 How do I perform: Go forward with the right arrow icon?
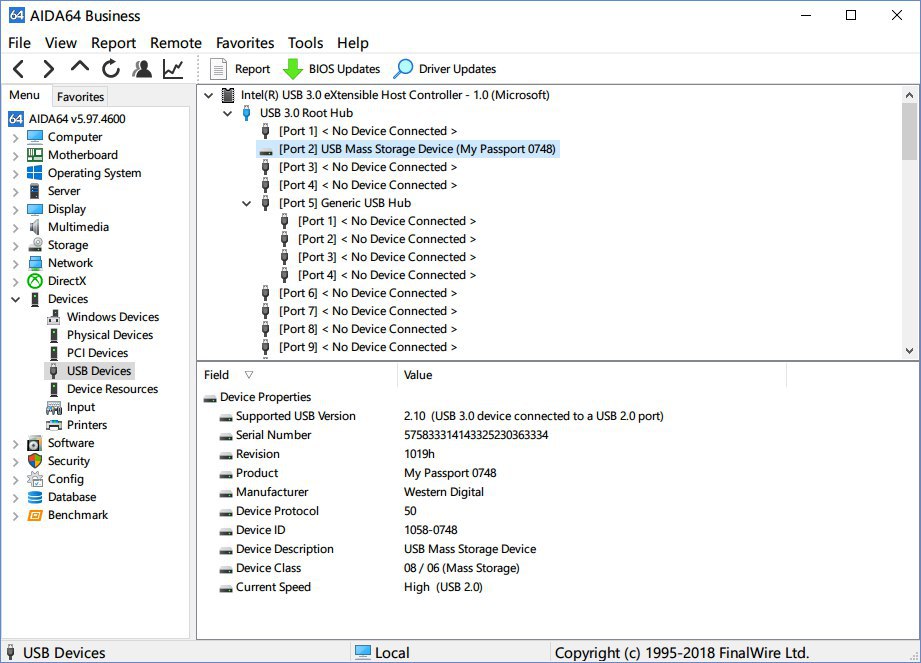pyautogui.click(x=49, y=69)
